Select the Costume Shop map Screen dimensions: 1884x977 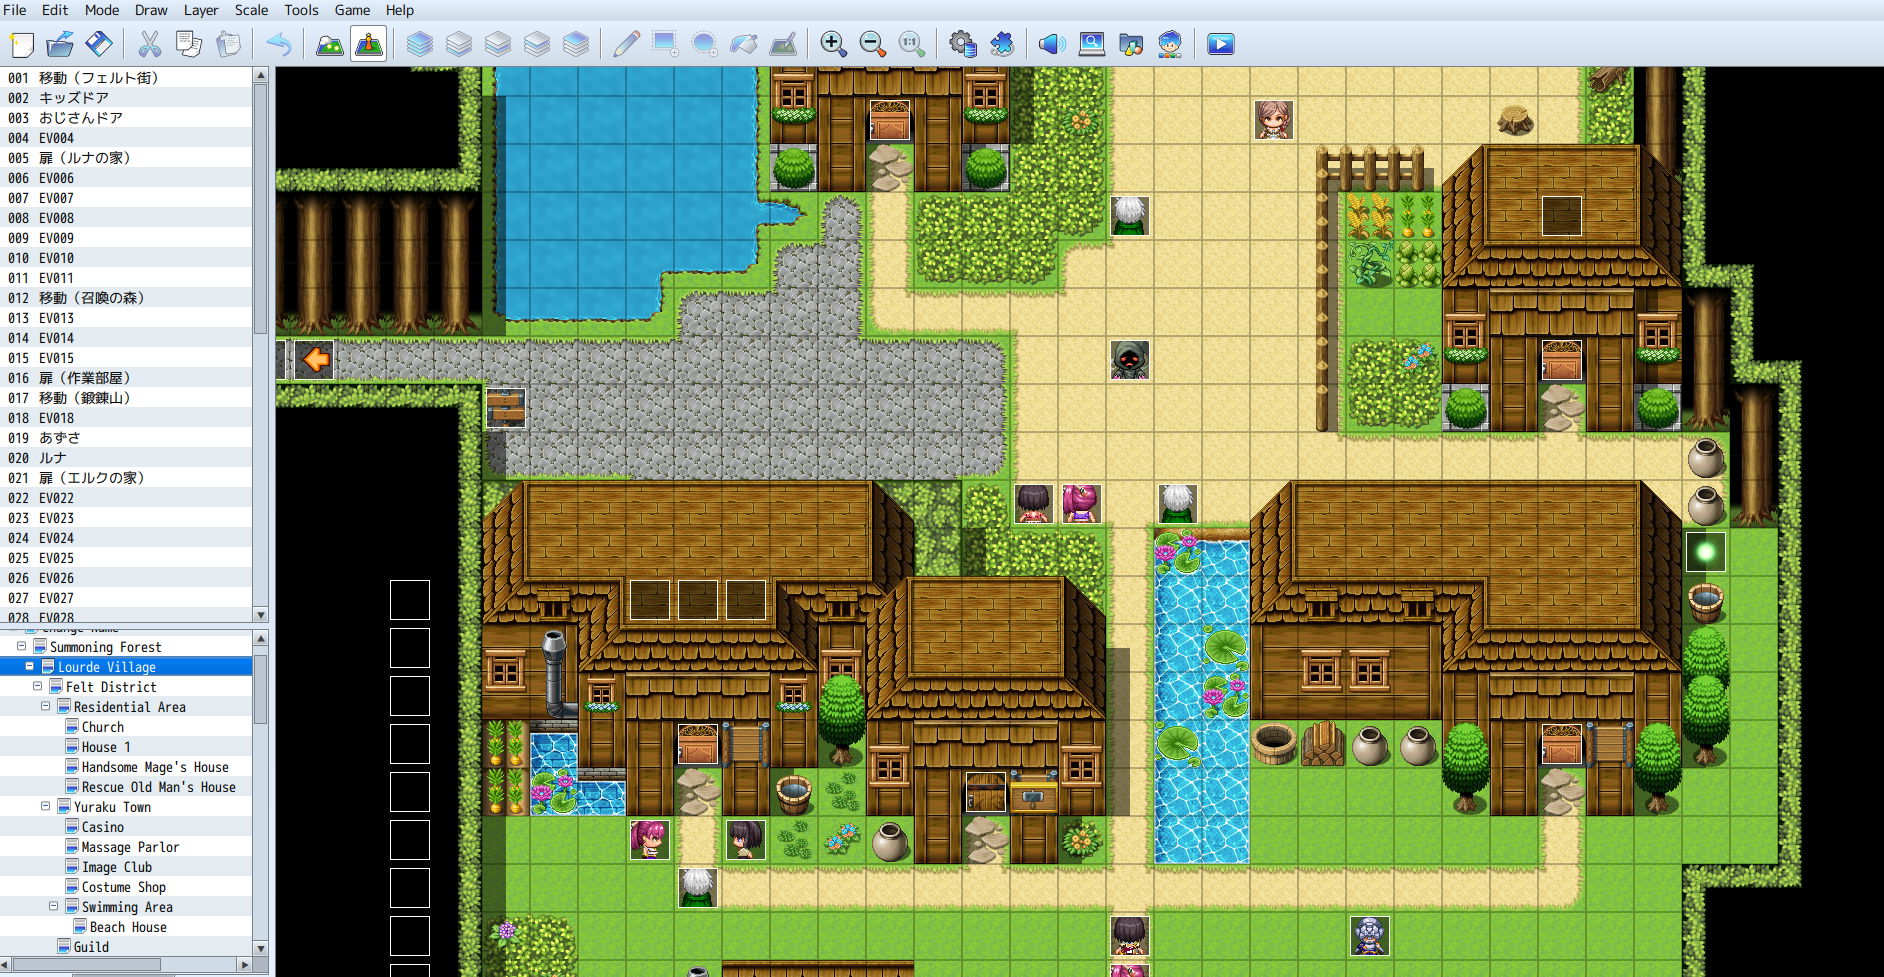pos(124,887)
